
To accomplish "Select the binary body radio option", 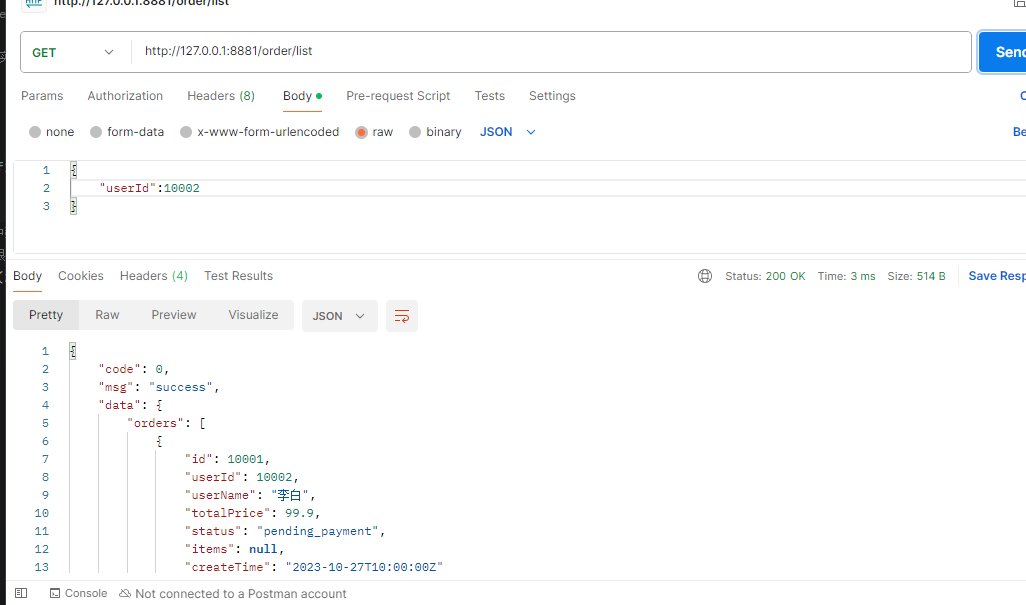I will click(x=435, y=132).
